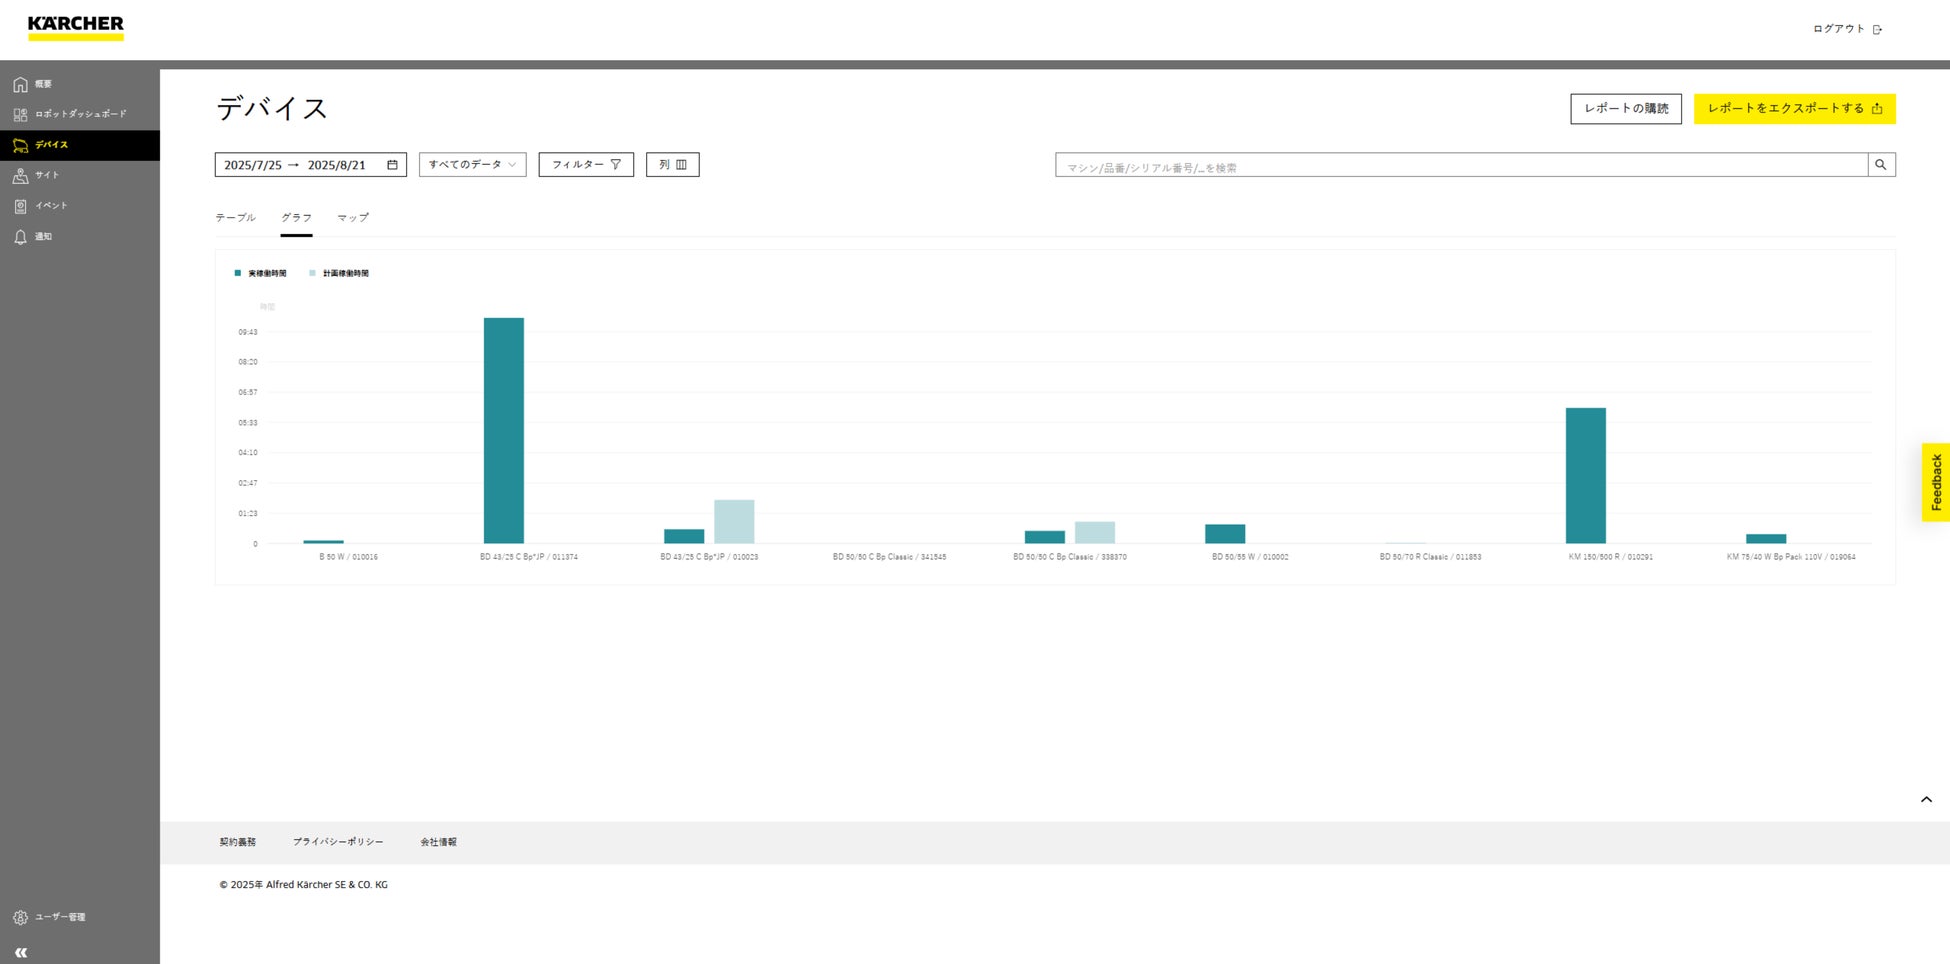Image resolution: width=1950 pixels, height=964 pixels.
Task: Click the 09:43 y-axis value
Action: (x=248, y=332)
